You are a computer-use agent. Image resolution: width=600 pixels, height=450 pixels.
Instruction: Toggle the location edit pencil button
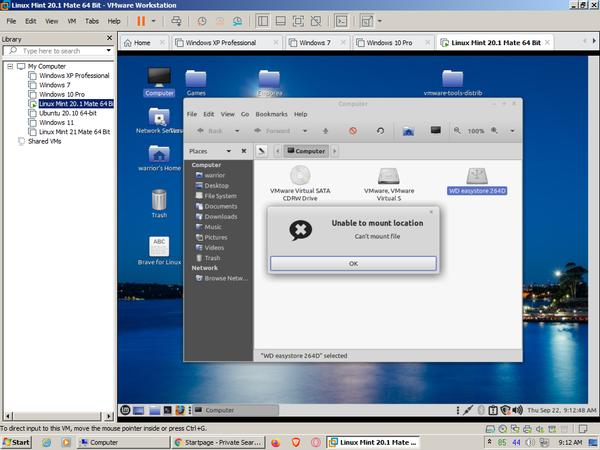tap(261, 151)
